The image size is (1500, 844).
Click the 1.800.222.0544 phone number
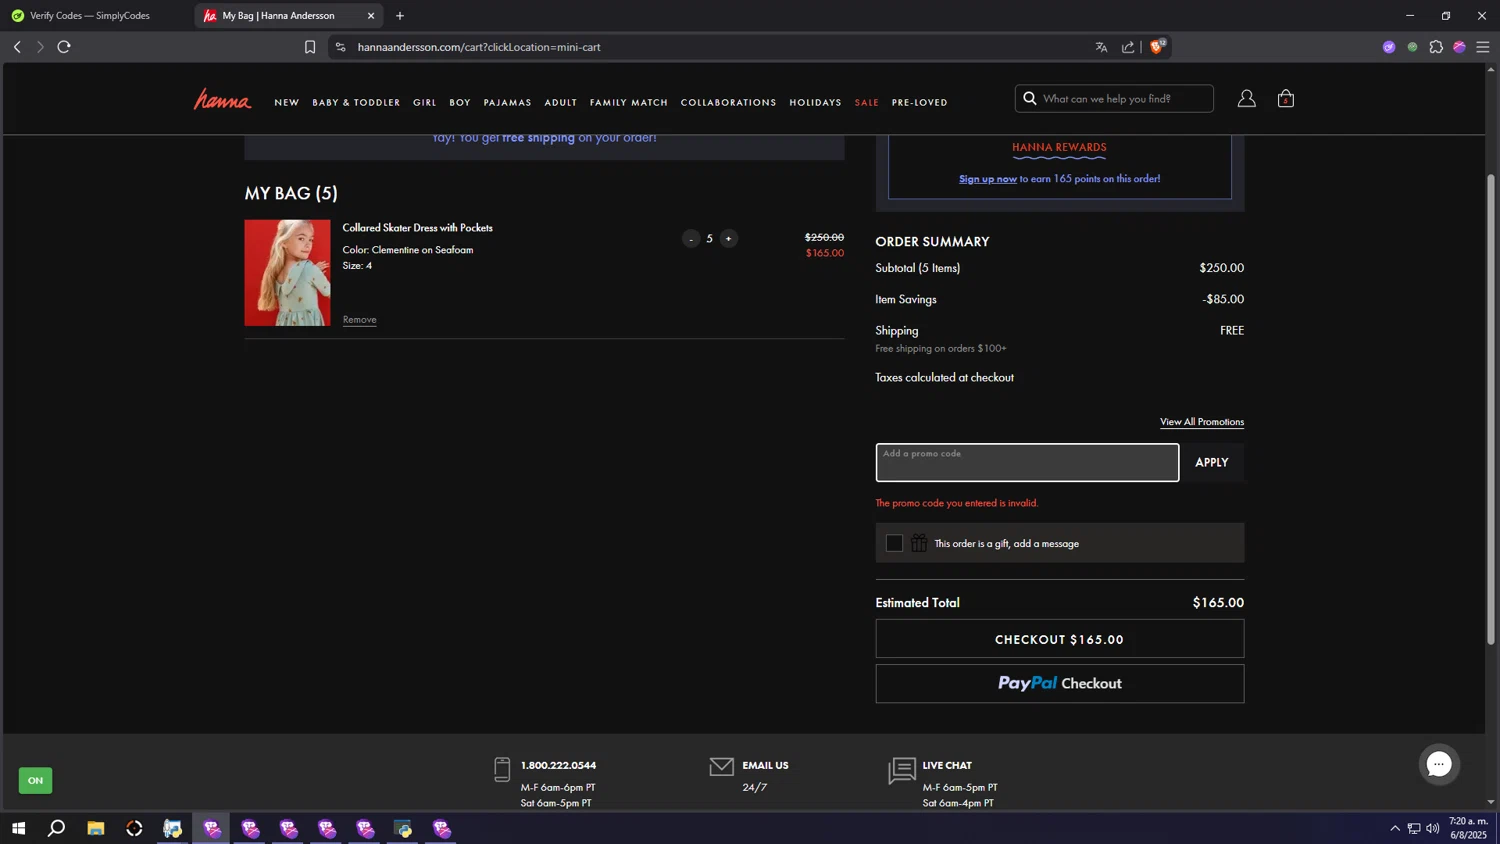(558, 766)
